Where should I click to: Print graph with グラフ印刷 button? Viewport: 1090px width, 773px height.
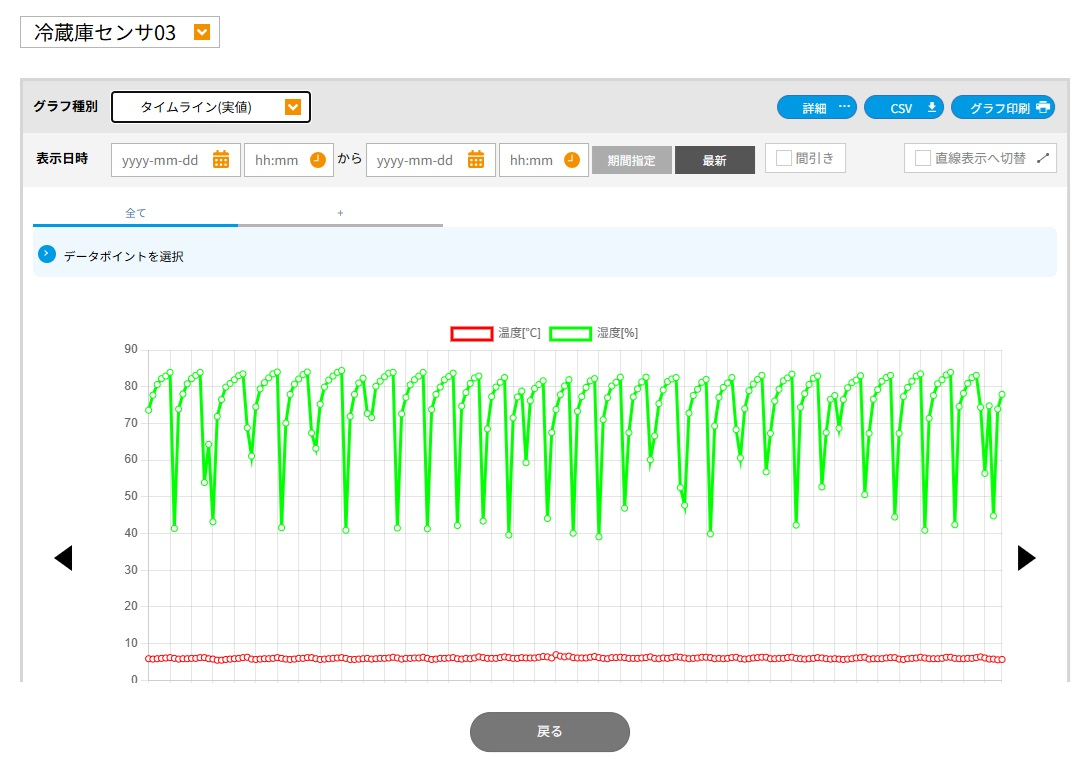(x=1002, y=108)
